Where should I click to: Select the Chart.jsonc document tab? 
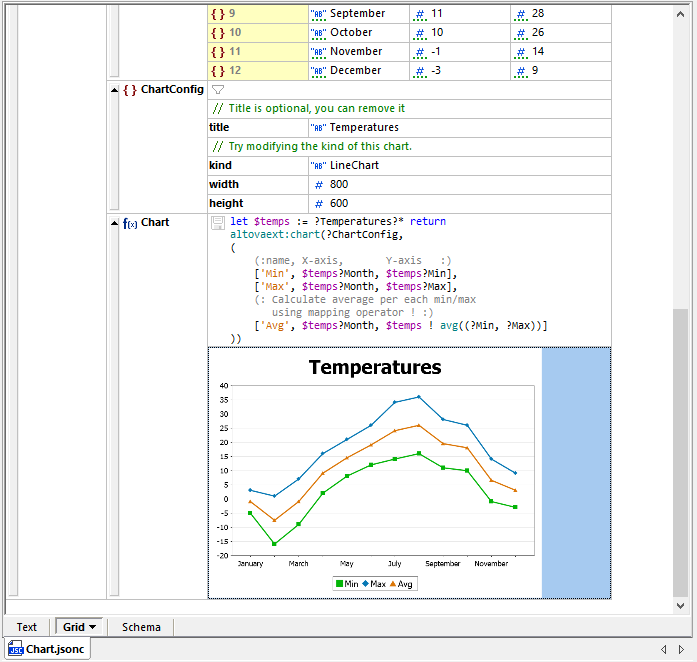(55, 649)
